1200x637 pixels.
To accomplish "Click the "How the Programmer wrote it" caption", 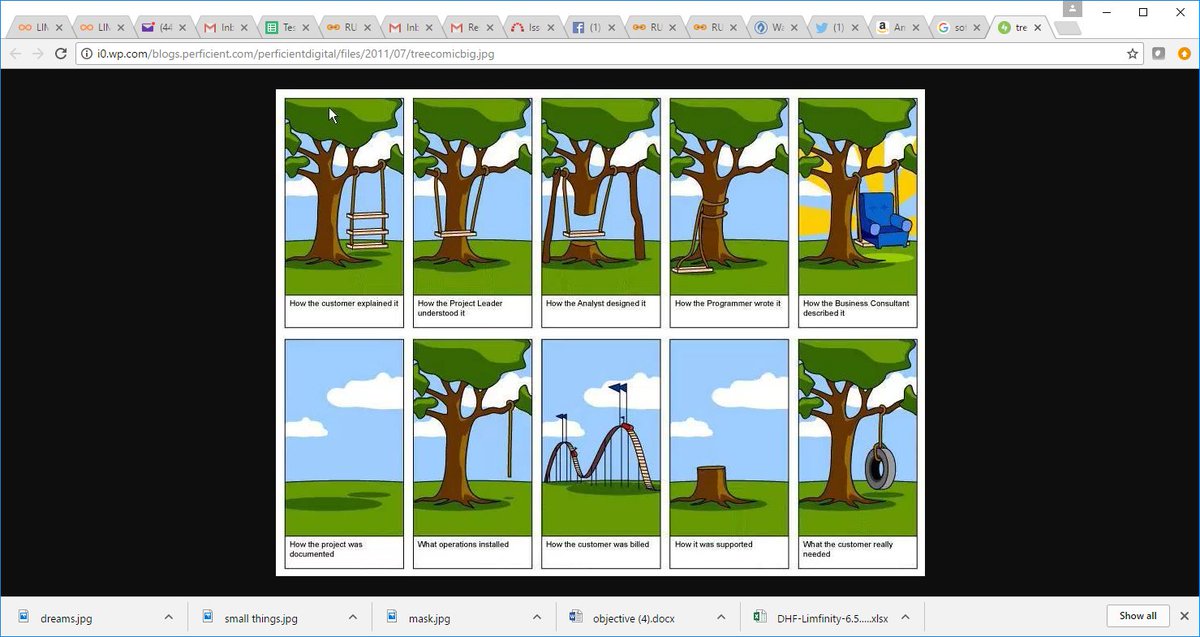I will 728,303.
